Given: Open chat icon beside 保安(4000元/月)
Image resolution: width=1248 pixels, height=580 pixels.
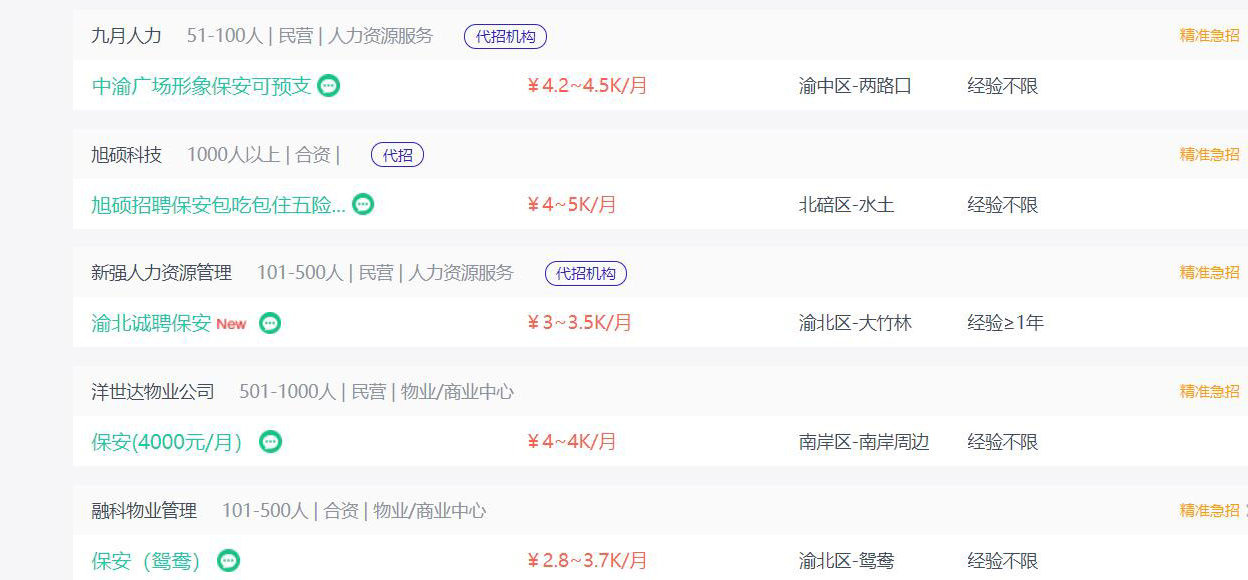Looking at the screenshot, I should [270, 442].
